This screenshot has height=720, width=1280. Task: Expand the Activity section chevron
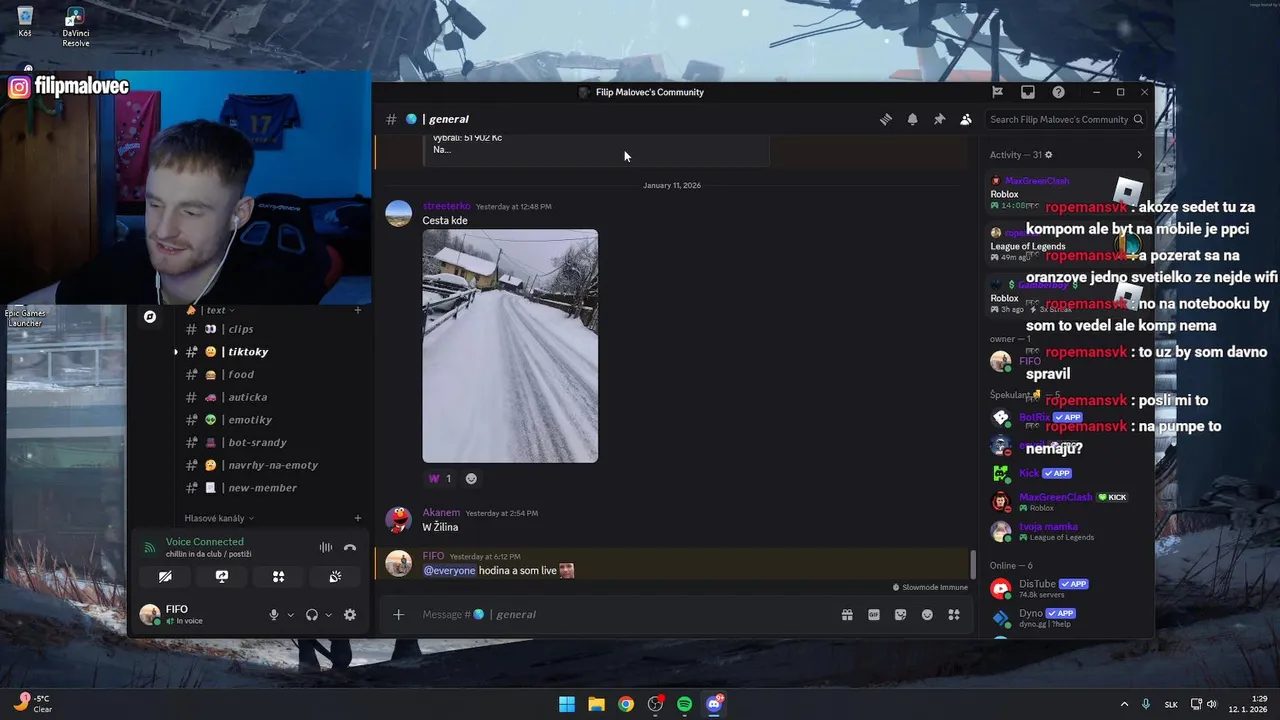(1139, 155)
